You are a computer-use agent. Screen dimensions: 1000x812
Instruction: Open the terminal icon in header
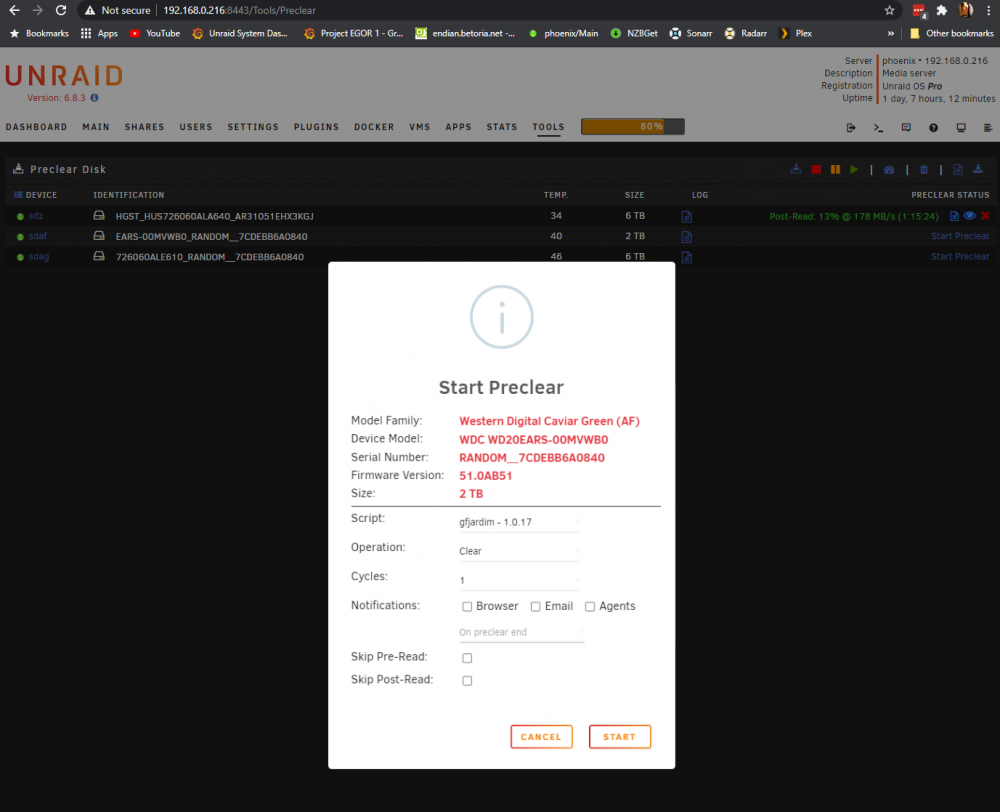(878, 128)
